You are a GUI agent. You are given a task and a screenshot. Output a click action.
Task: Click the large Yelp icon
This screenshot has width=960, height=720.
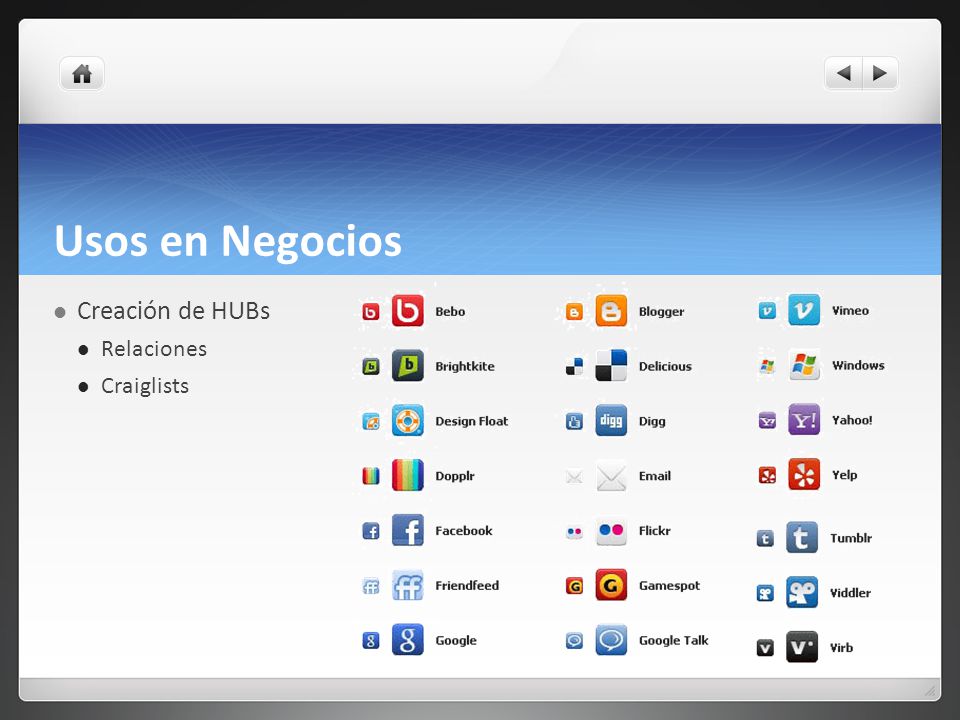(x=804, y=474)
